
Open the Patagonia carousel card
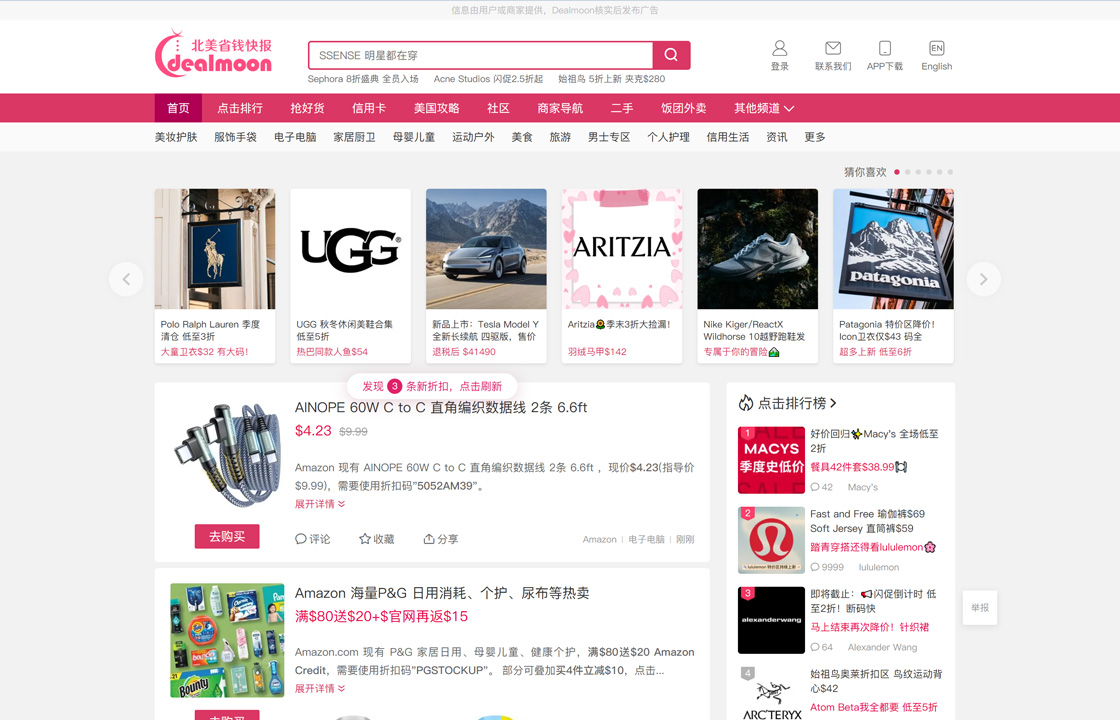coord(894,276)
